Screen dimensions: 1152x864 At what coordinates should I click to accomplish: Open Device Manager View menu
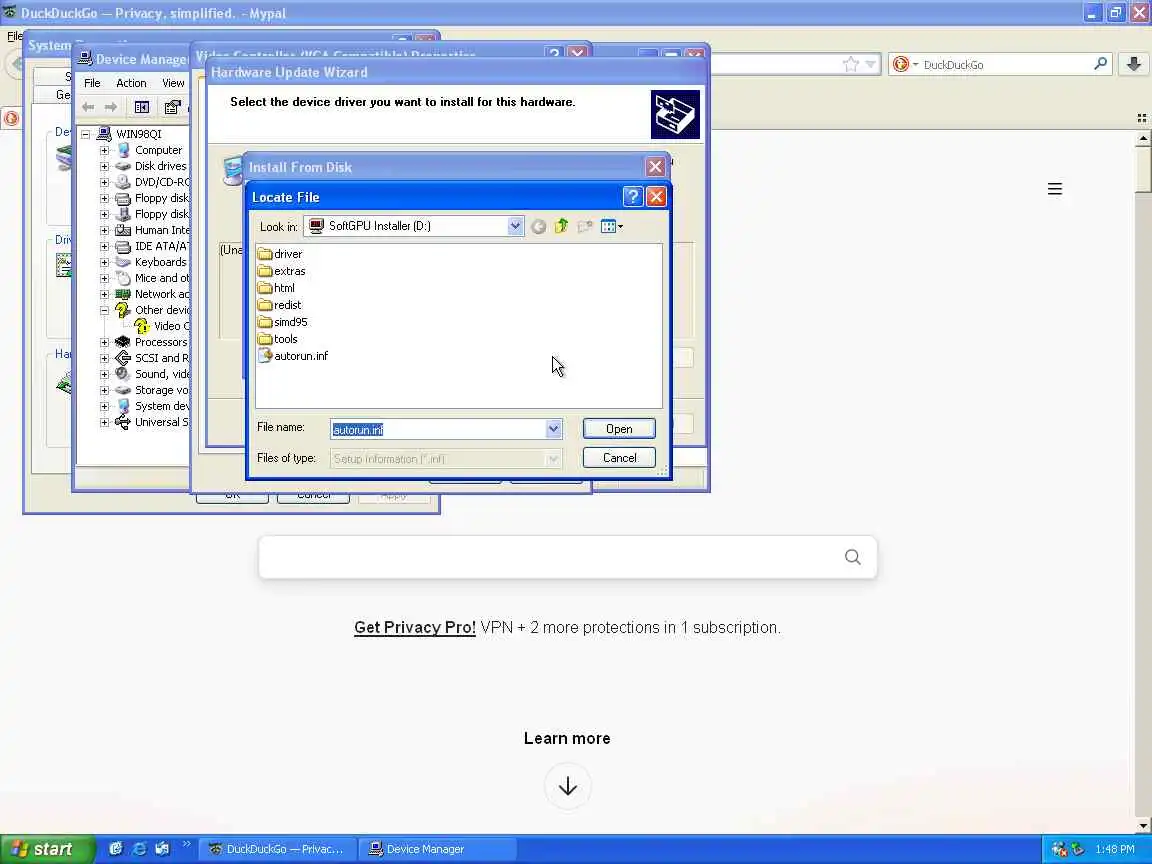tap(173, 83)
